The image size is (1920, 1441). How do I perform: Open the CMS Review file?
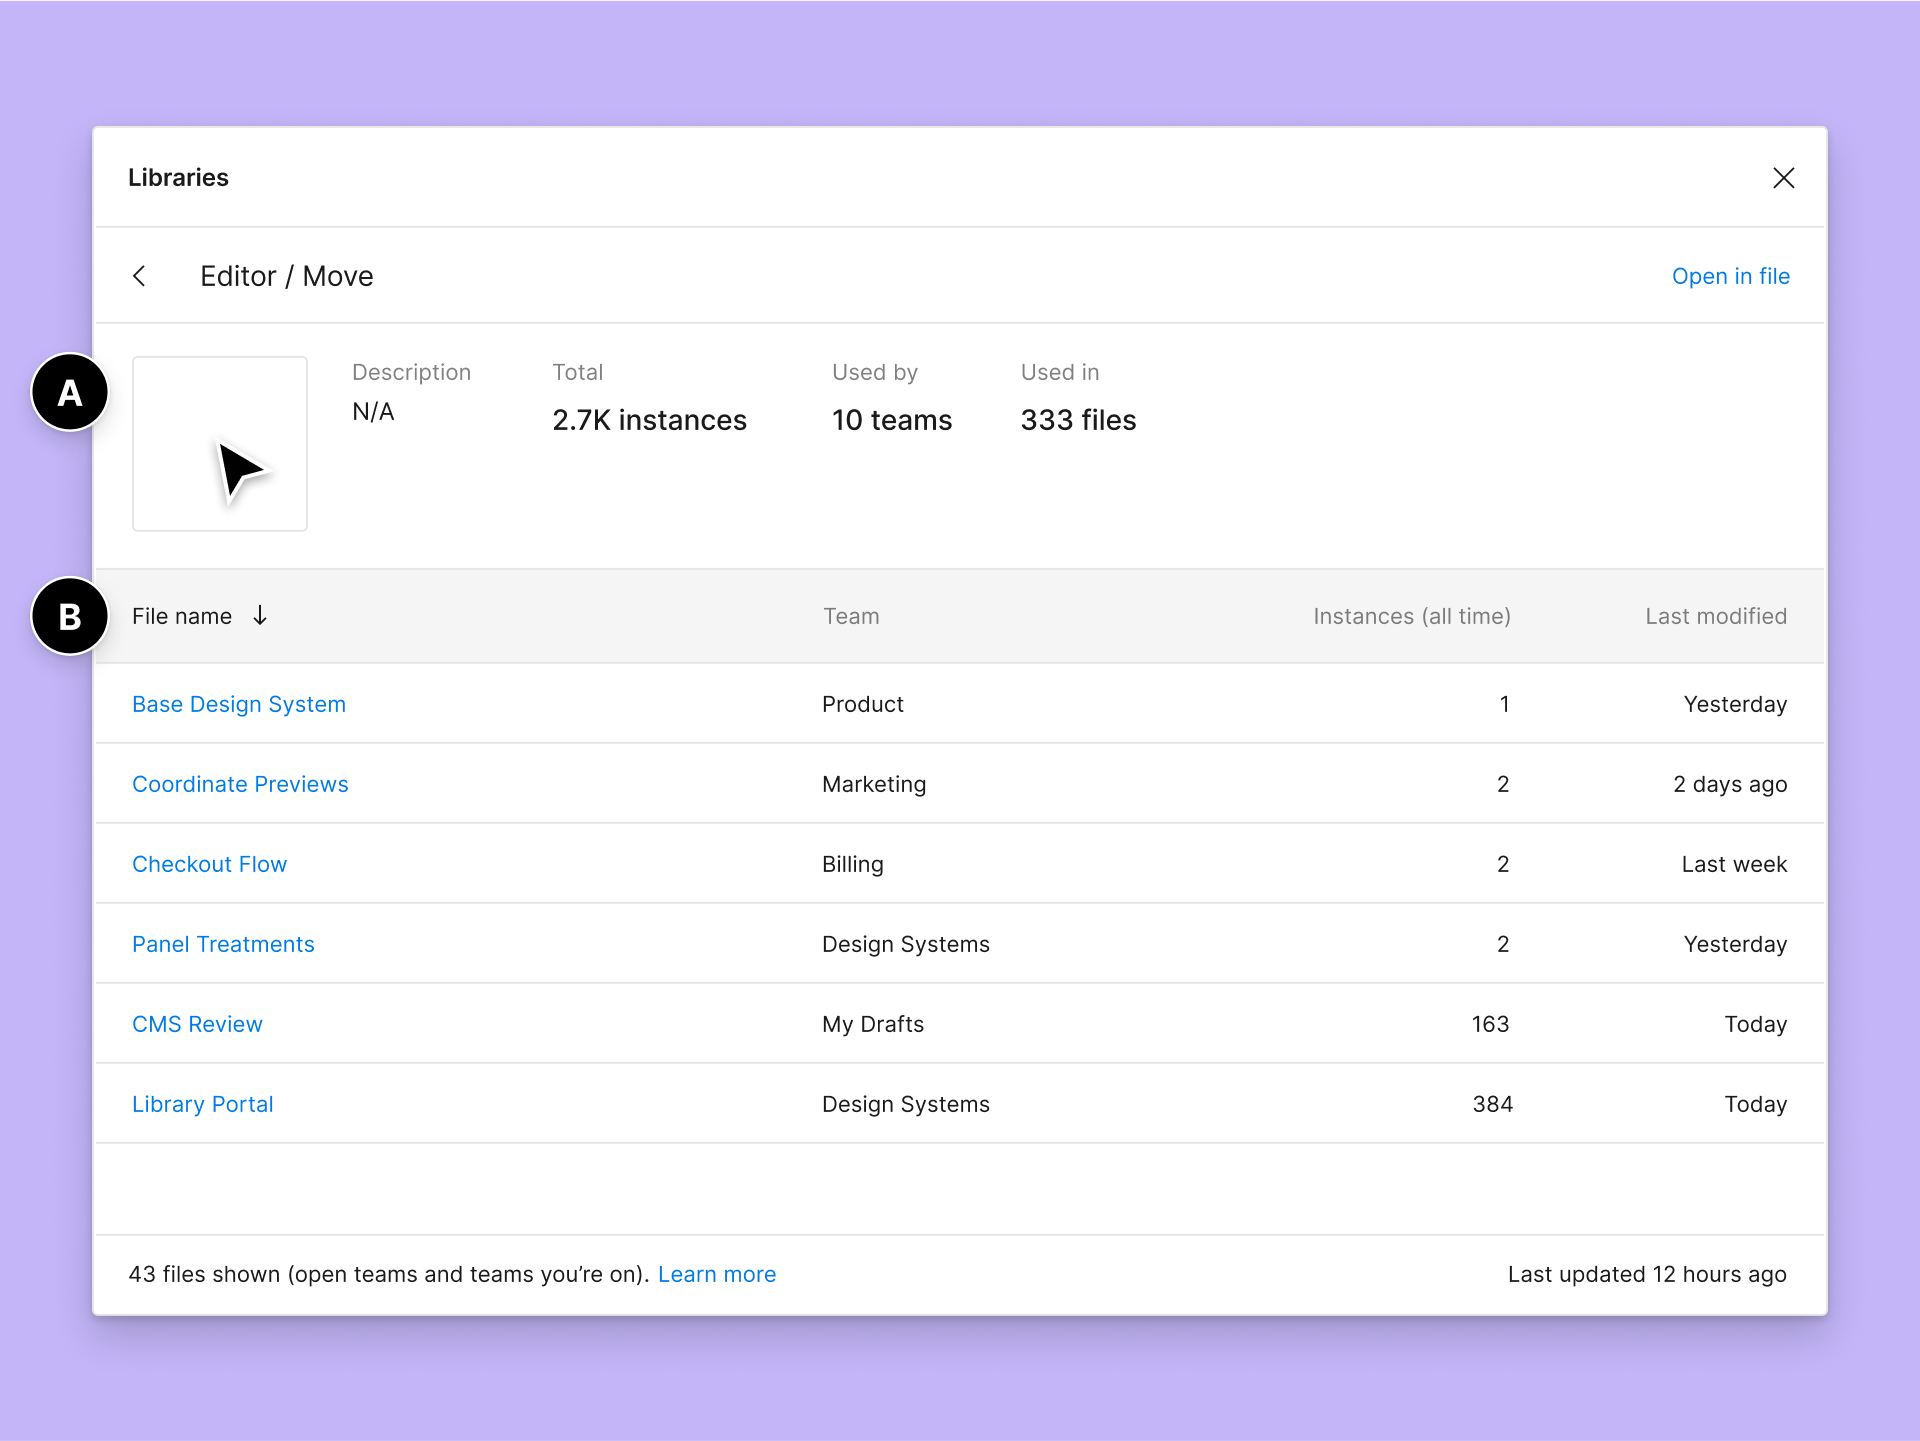point(197,1024)
